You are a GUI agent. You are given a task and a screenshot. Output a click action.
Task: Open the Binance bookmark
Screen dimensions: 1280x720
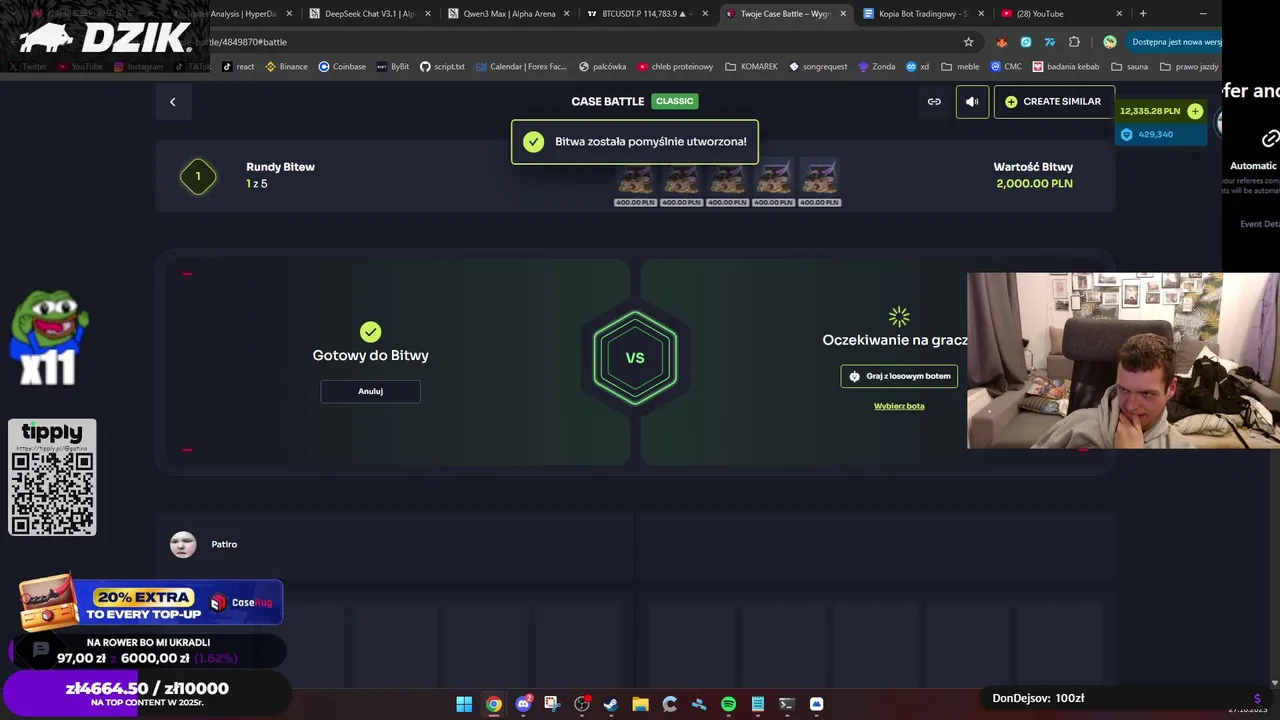tap(286, 67)
